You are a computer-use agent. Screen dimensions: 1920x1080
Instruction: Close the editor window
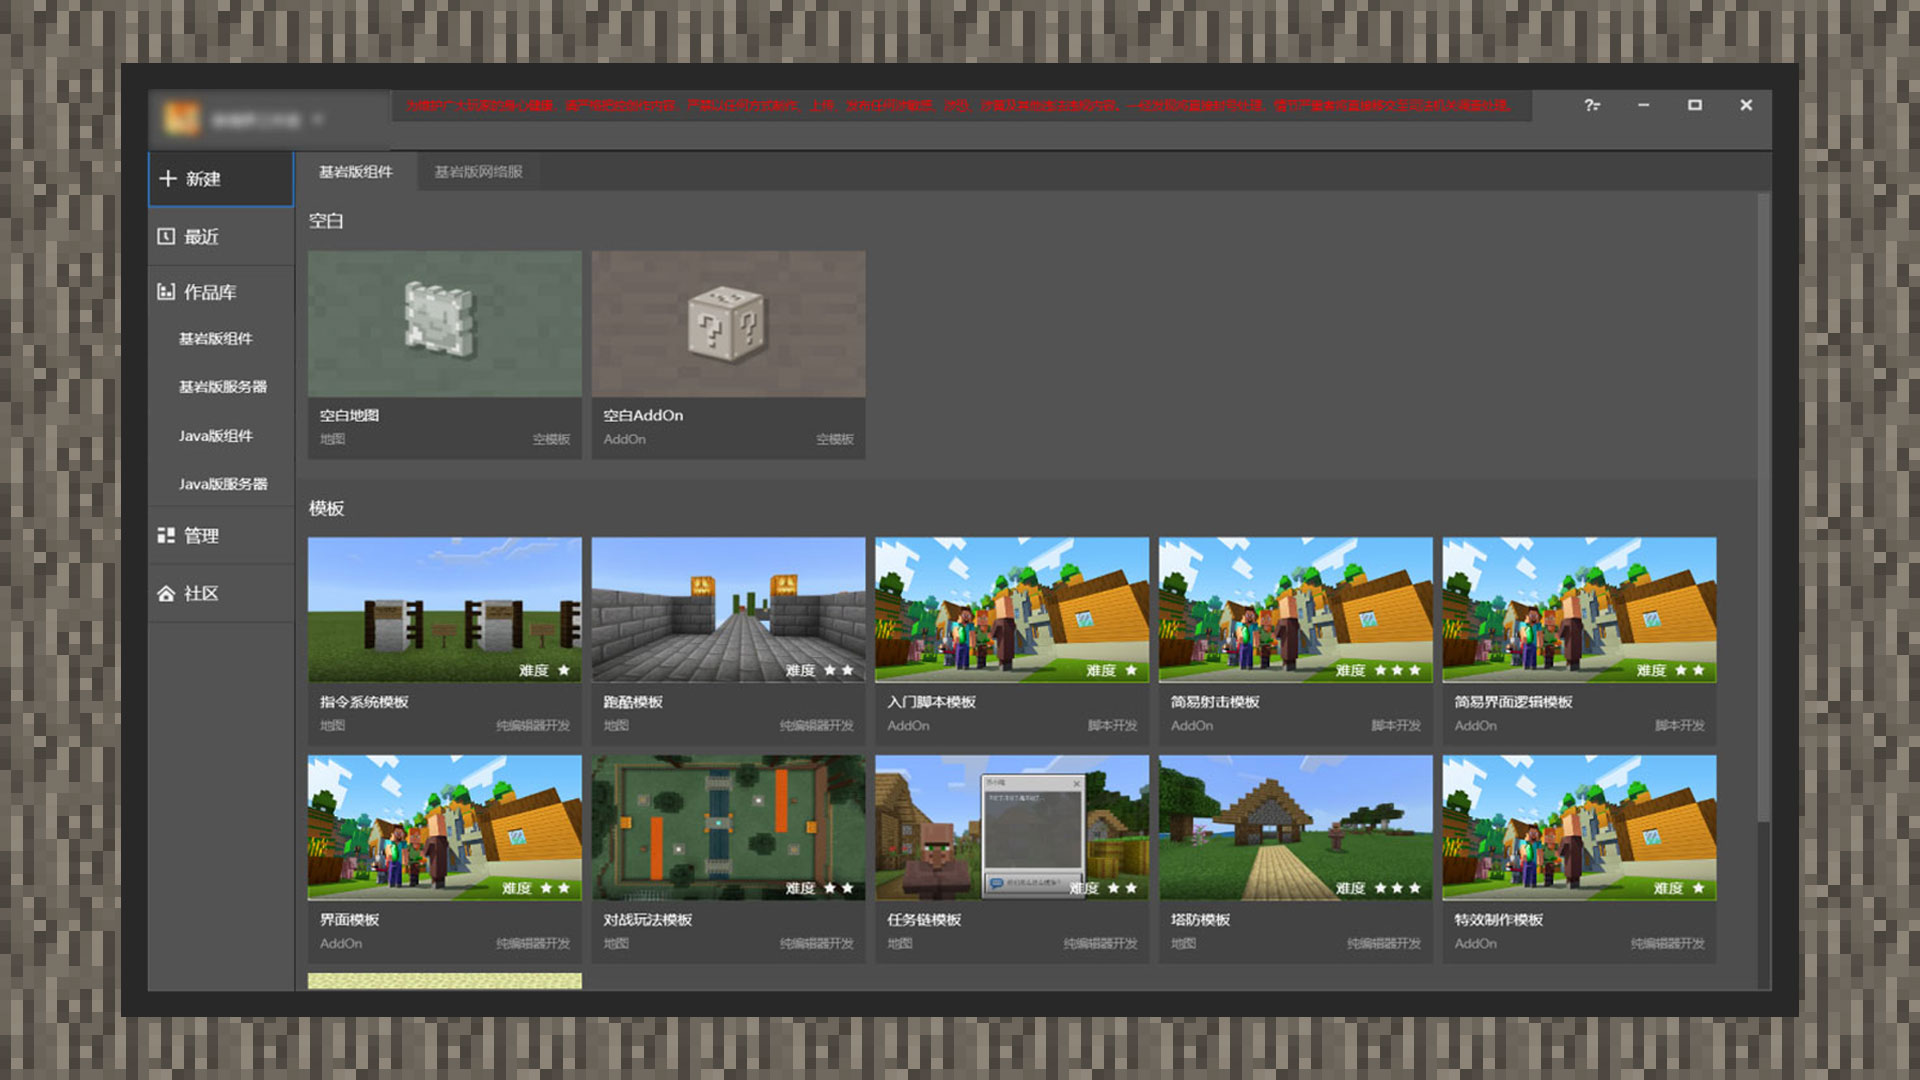(1746, 105)
